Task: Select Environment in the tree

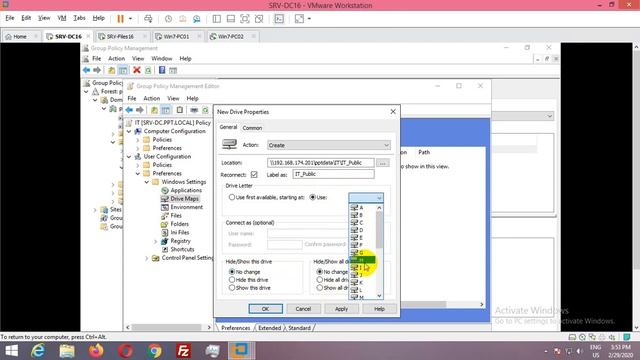Action: pos(187,207)
